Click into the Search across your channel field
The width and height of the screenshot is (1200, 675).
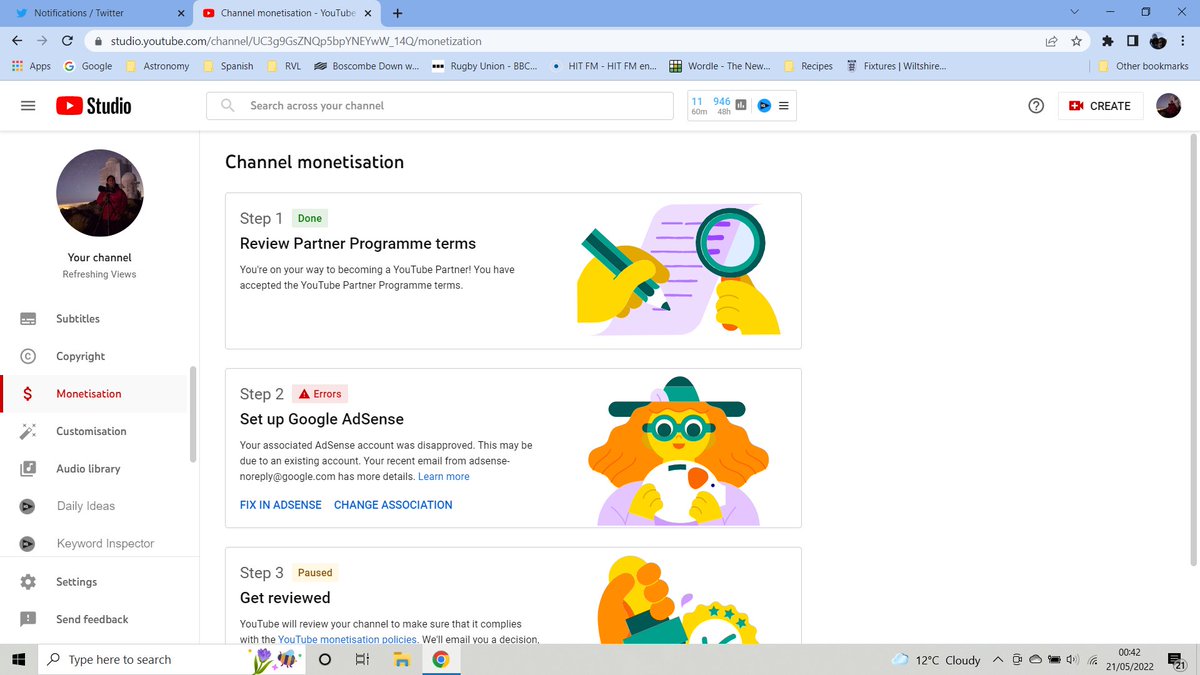click(440, 106)
